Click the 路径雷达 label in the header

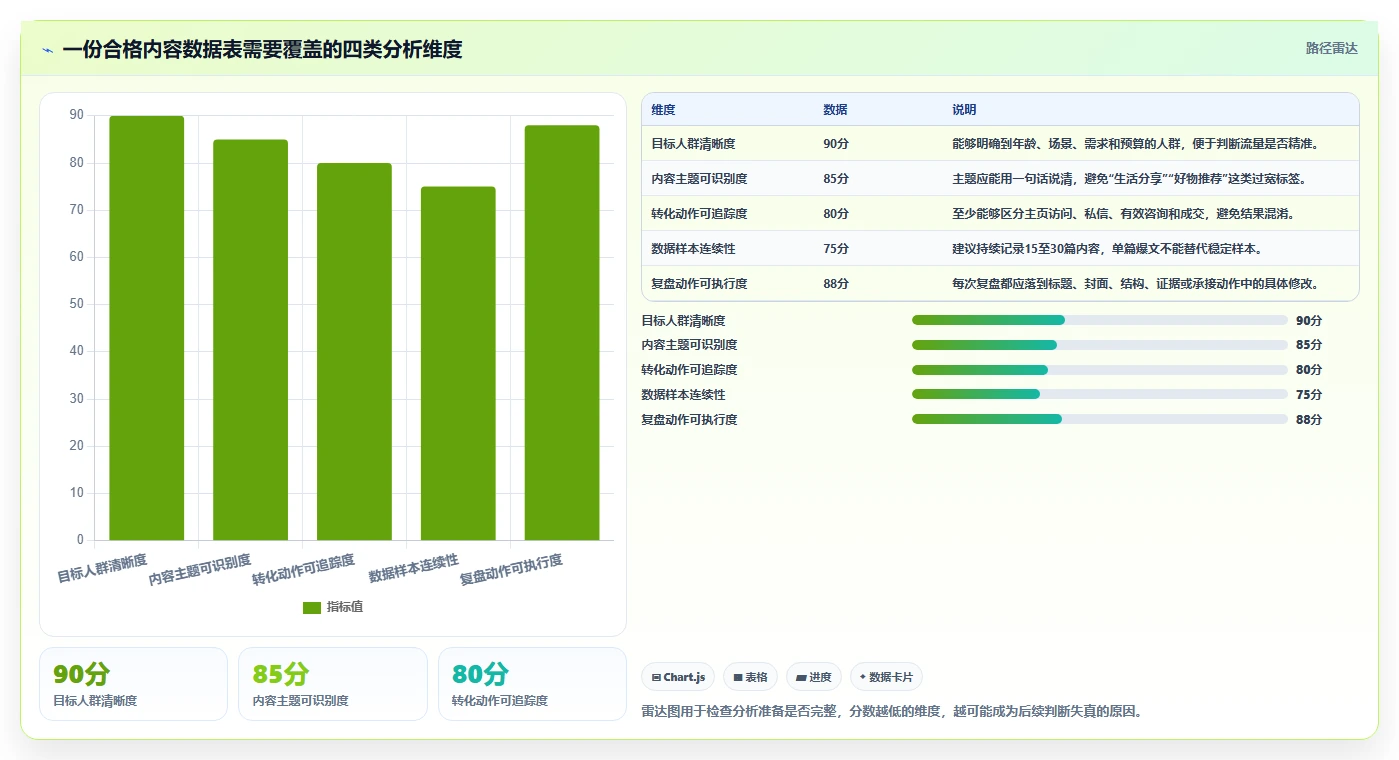coord(1331,48)
